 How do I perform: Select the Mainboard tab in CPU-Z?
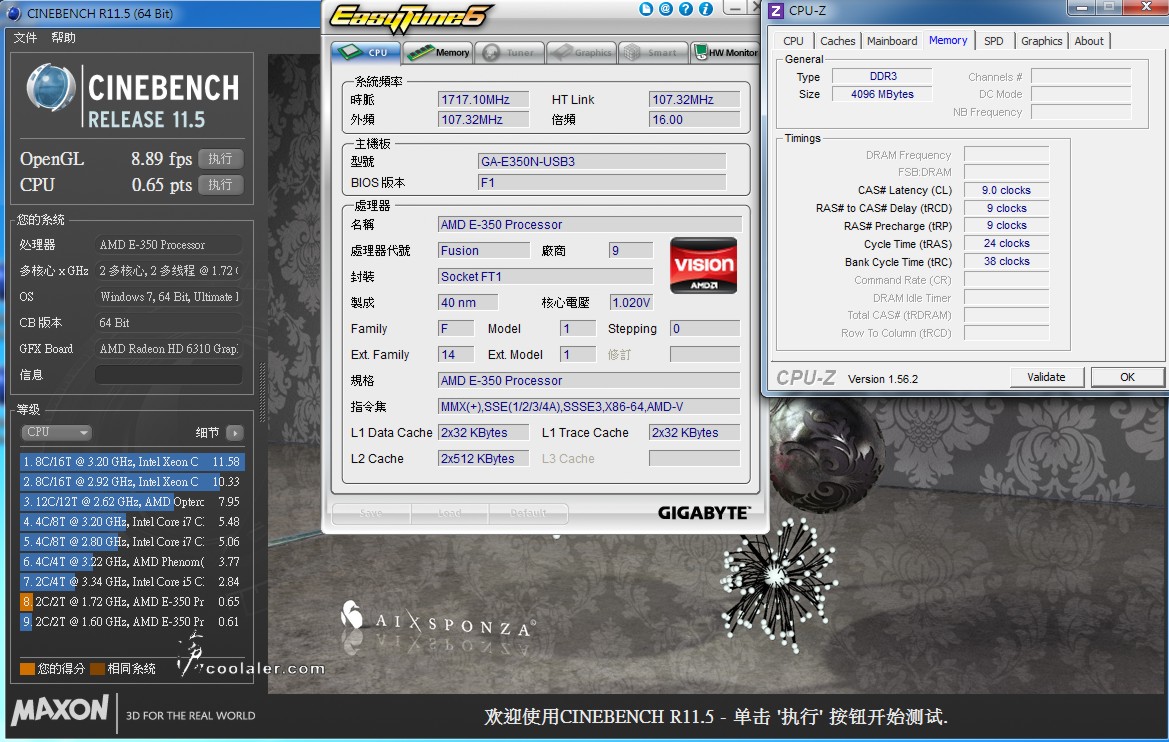click(x=892, y=41)
